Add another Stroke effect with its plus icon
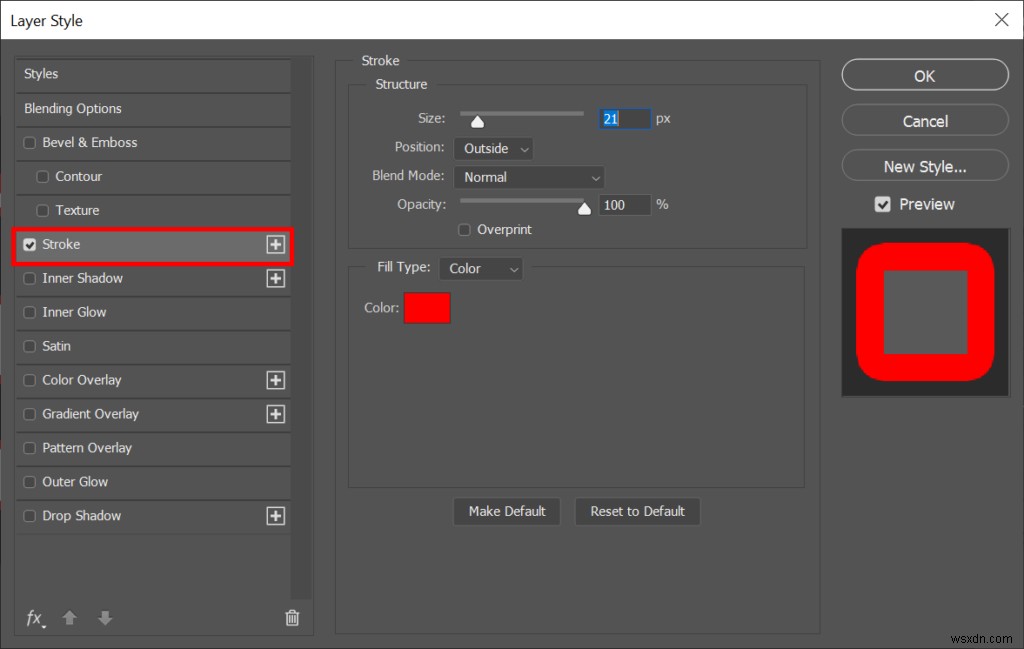 [x=277, y=244]
